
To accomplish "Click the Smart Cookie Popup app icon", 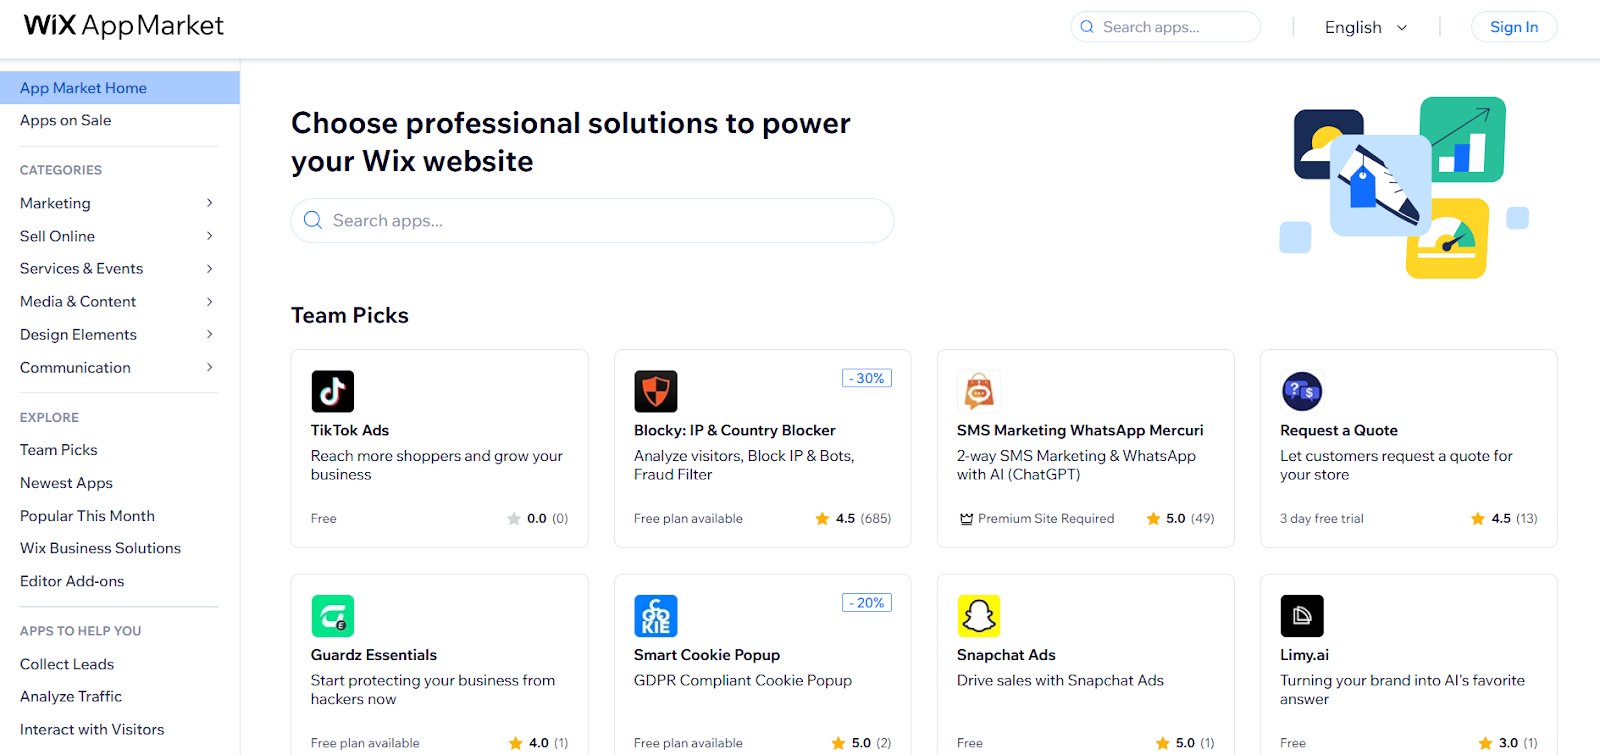I will (655, 616).
